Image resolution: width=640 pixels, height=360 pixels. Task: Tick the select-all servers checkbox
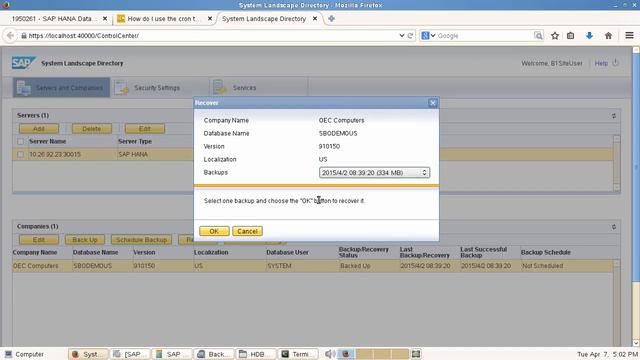click(x=20, y=141)
